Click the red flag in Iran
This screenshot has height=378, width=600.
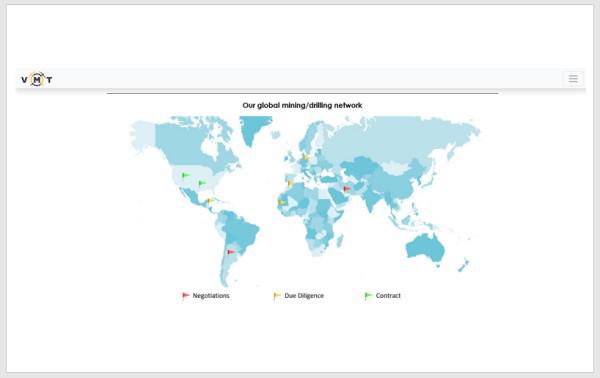(x=347, y=189)
